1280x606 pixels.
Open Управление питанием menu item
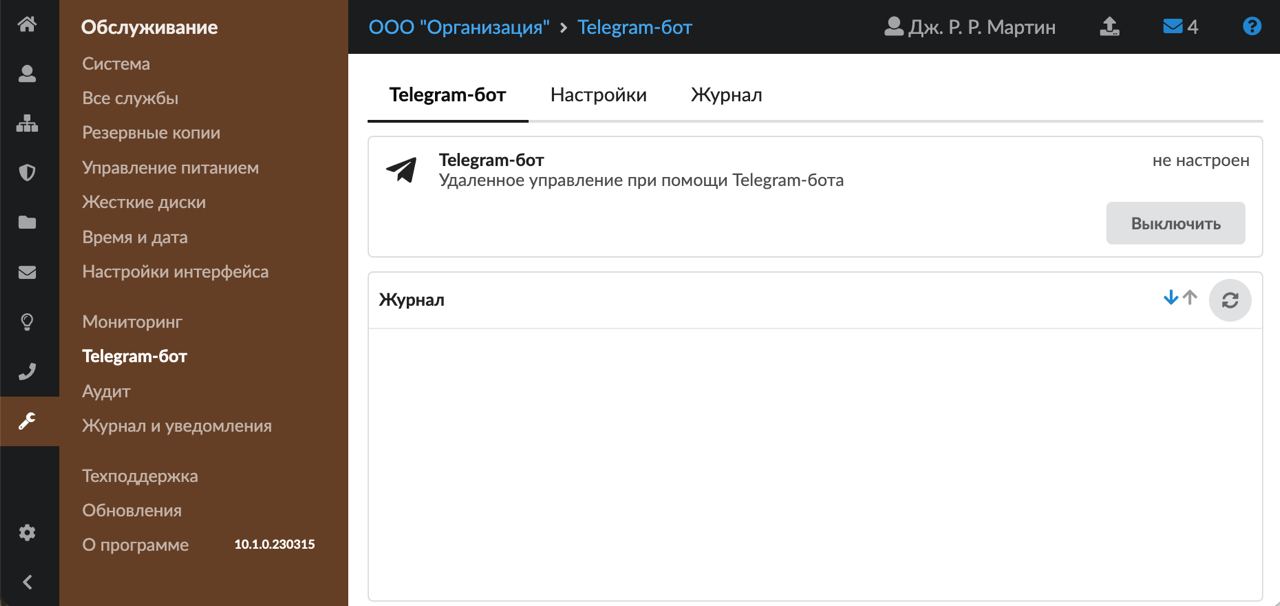click(x=170, y=168)
